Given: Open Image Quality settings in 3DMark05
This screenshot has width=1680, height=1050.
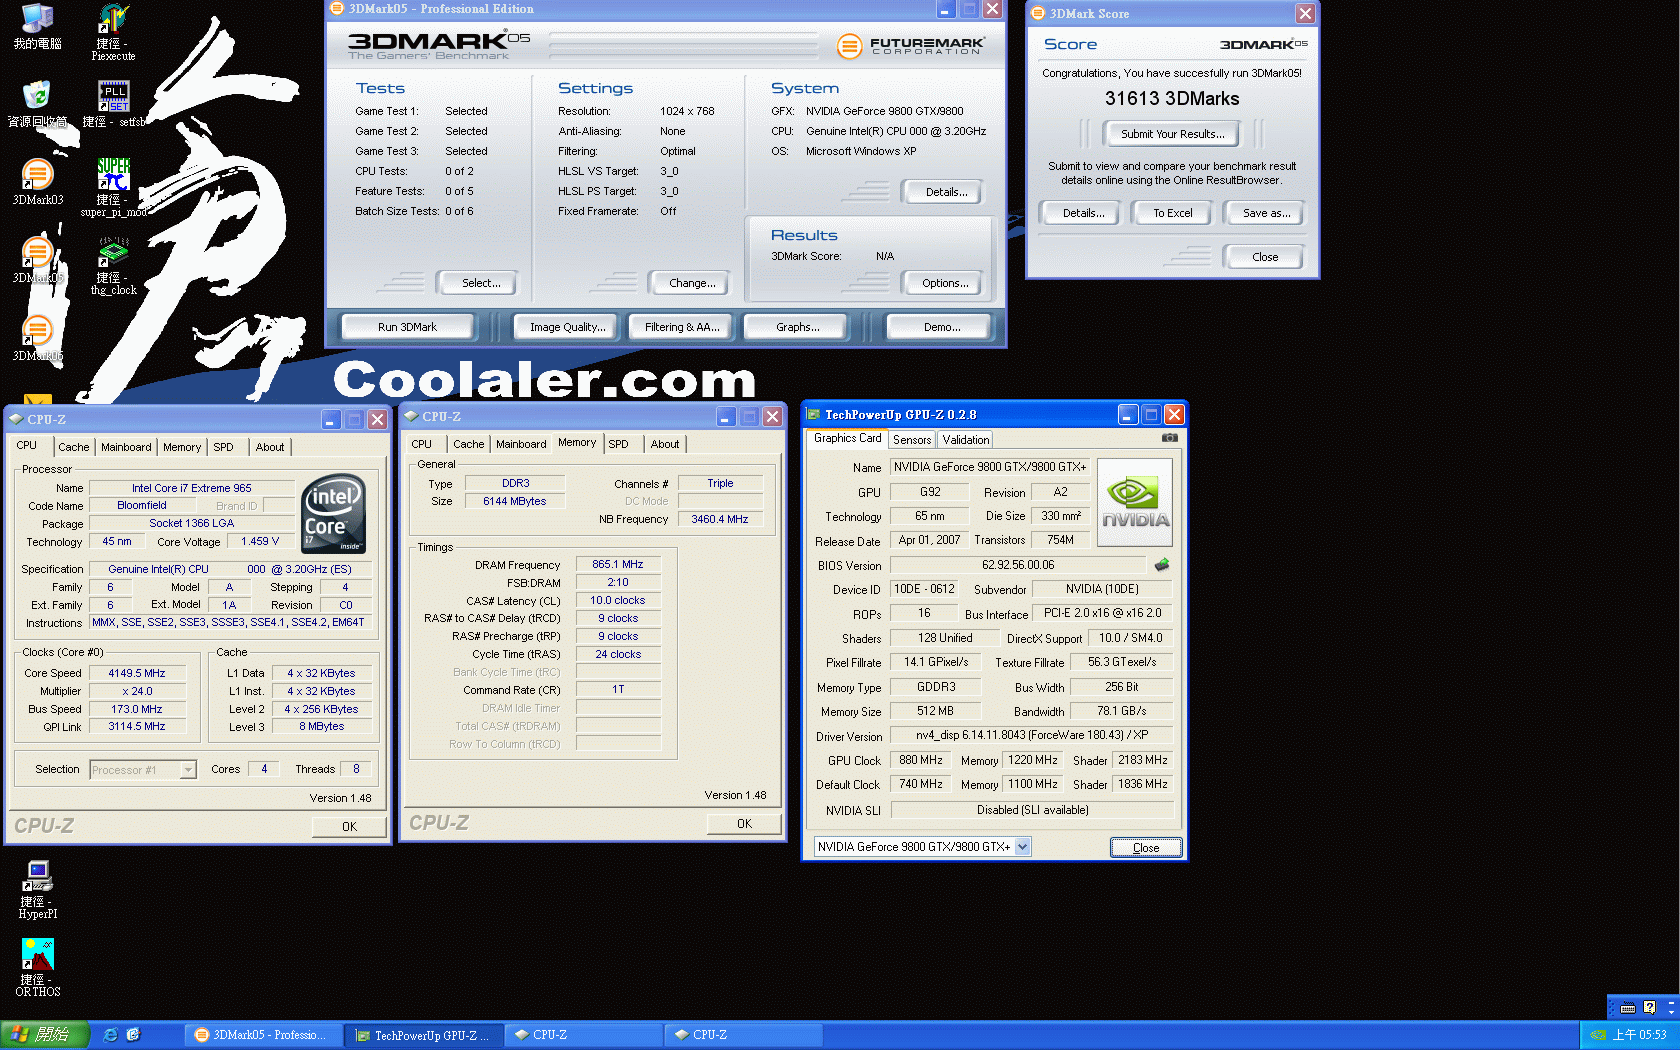Looking at the screenshot, I should coord(567,327).
